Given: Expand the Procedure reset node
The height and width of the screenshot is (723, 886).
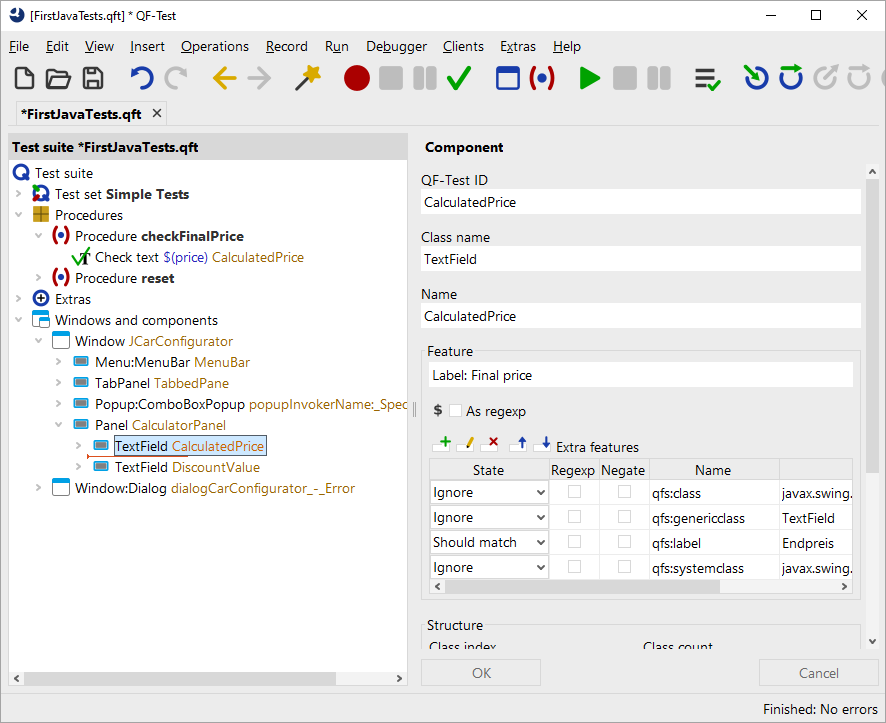Looking at the screenshot, I should pos(38,278).
